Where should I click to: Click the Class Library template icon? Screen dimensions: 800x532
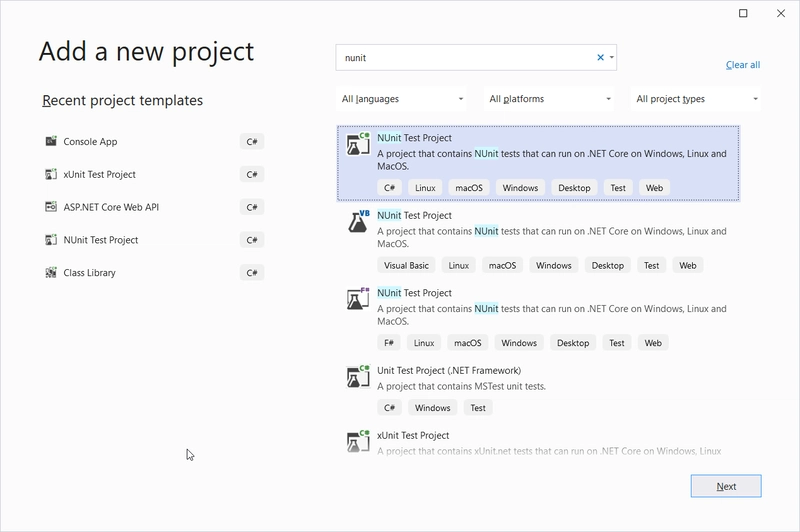51,273
